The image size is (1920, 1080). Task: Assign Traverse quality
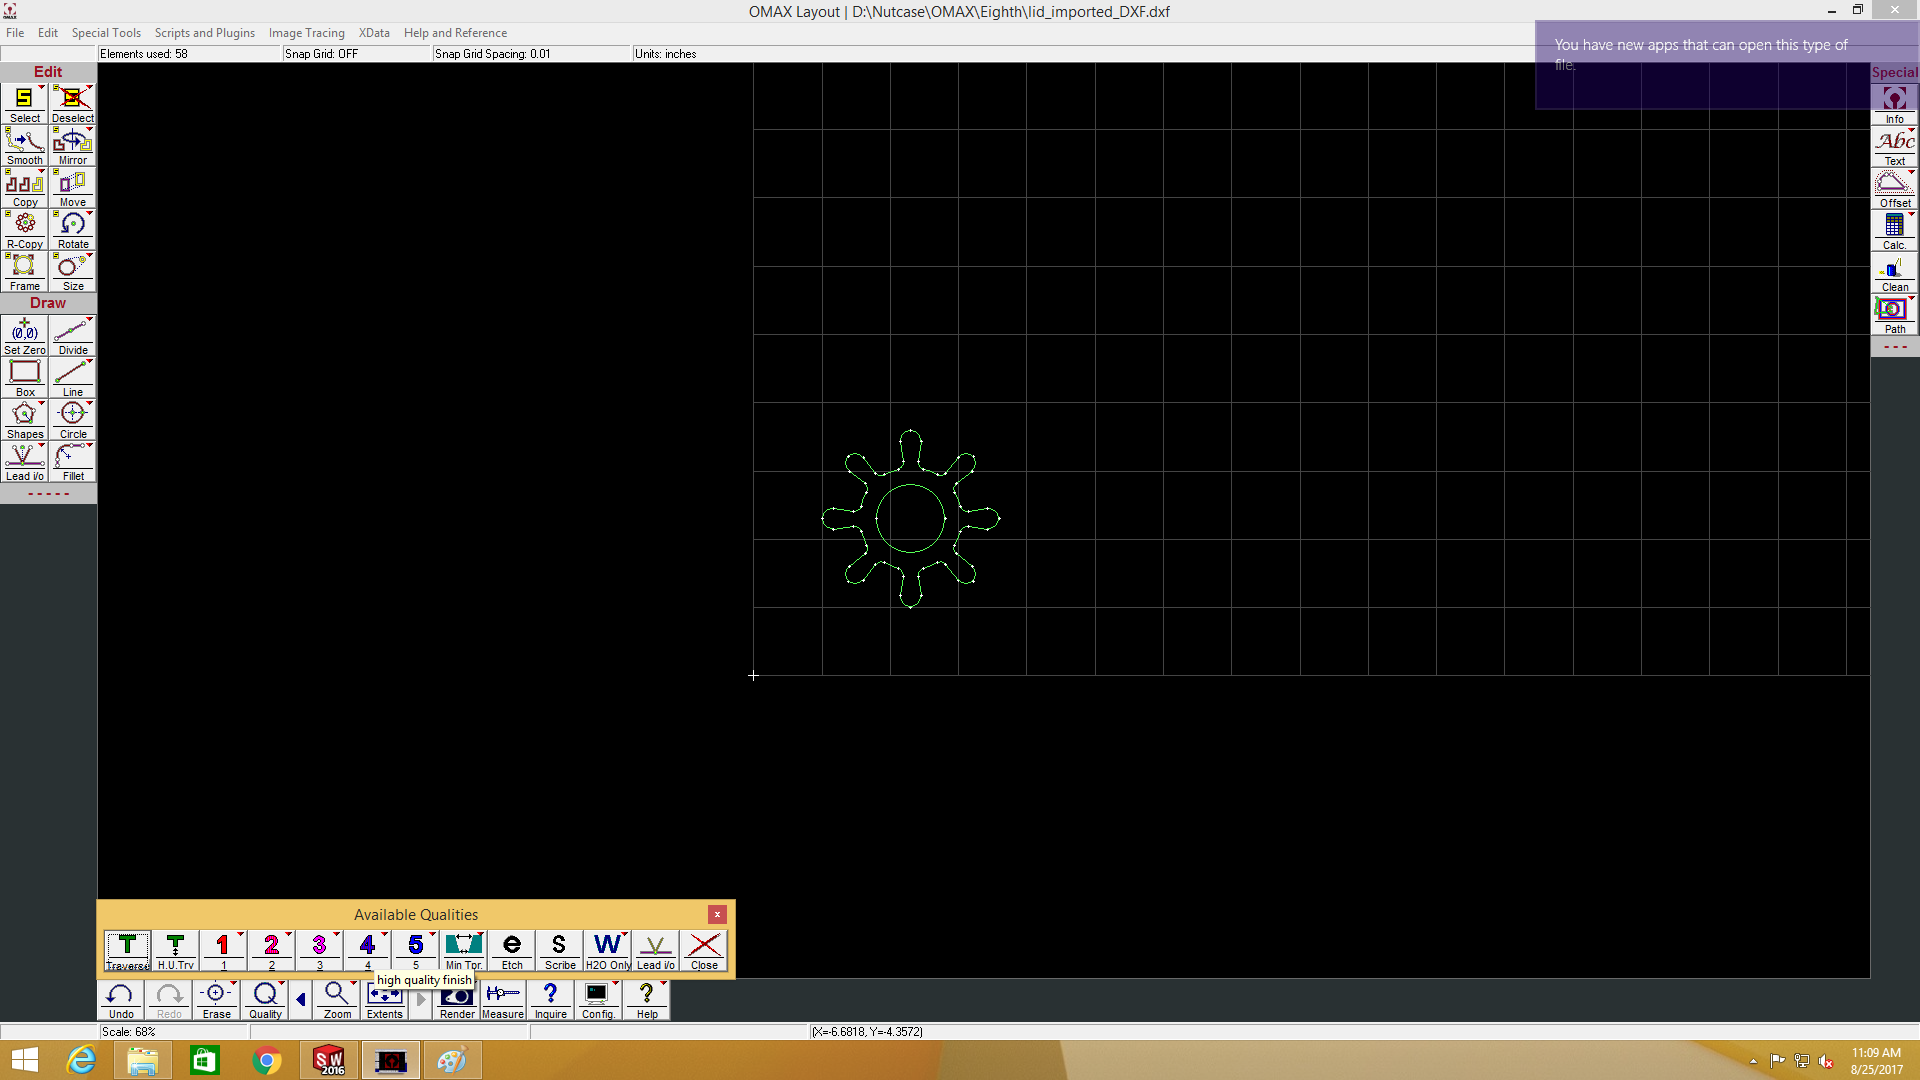pyautogui.click(x=127, y=951)
